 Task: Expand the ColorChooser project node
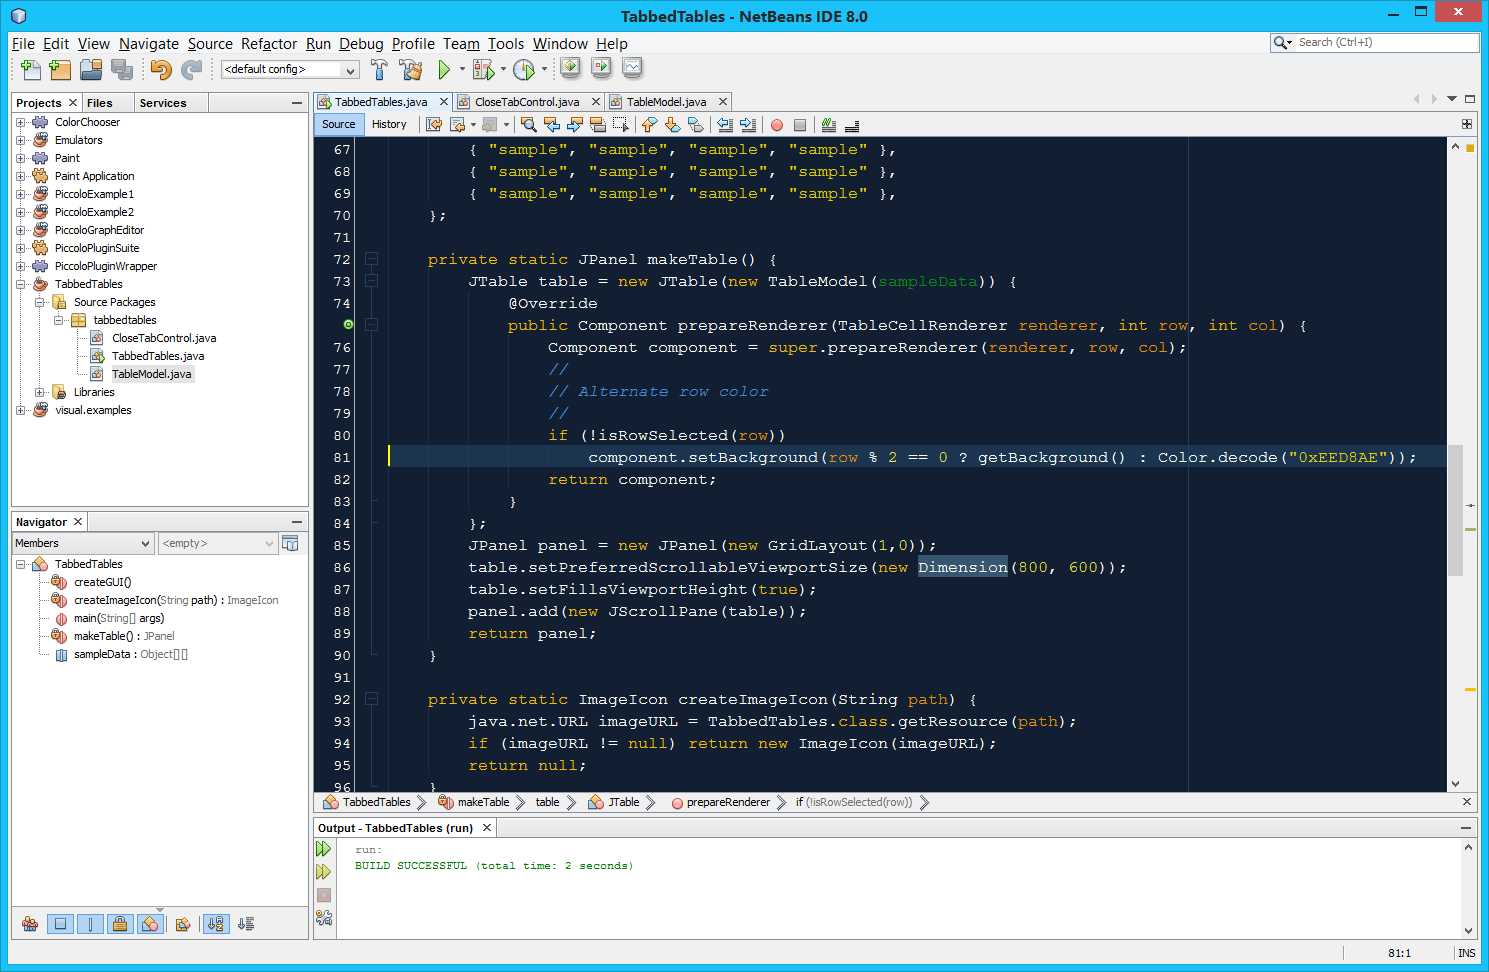21,122
